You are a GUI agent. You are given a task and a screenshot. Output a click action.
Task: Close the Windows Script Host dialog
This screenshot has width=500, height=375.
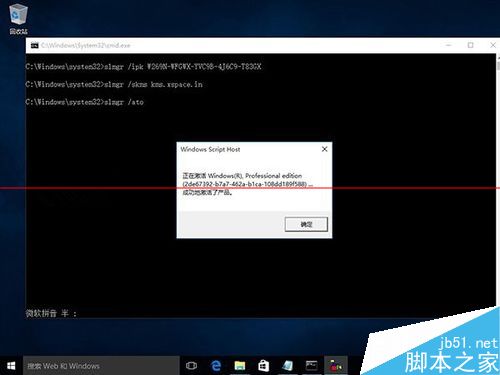[x=324, y=149]
